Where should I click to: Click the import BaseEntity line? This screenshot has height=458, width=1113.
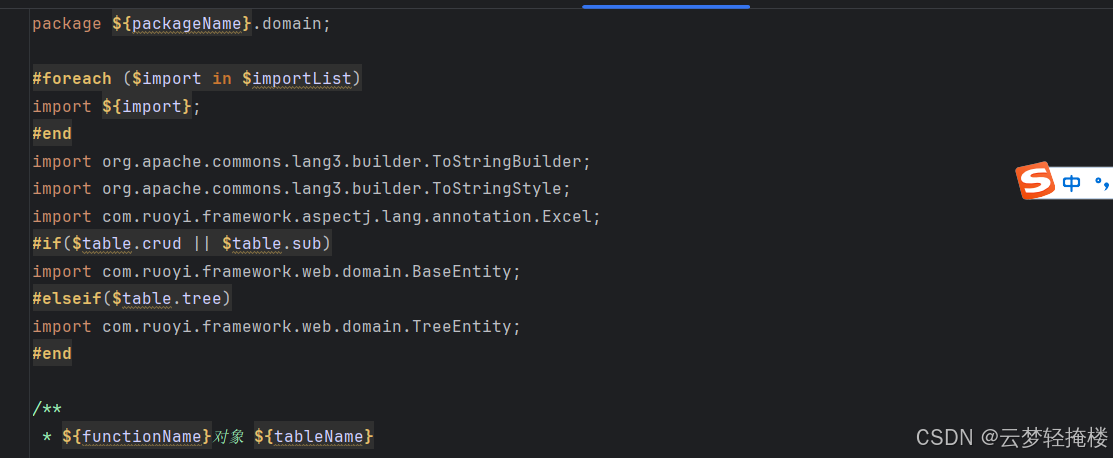click(x=277, y=272)
